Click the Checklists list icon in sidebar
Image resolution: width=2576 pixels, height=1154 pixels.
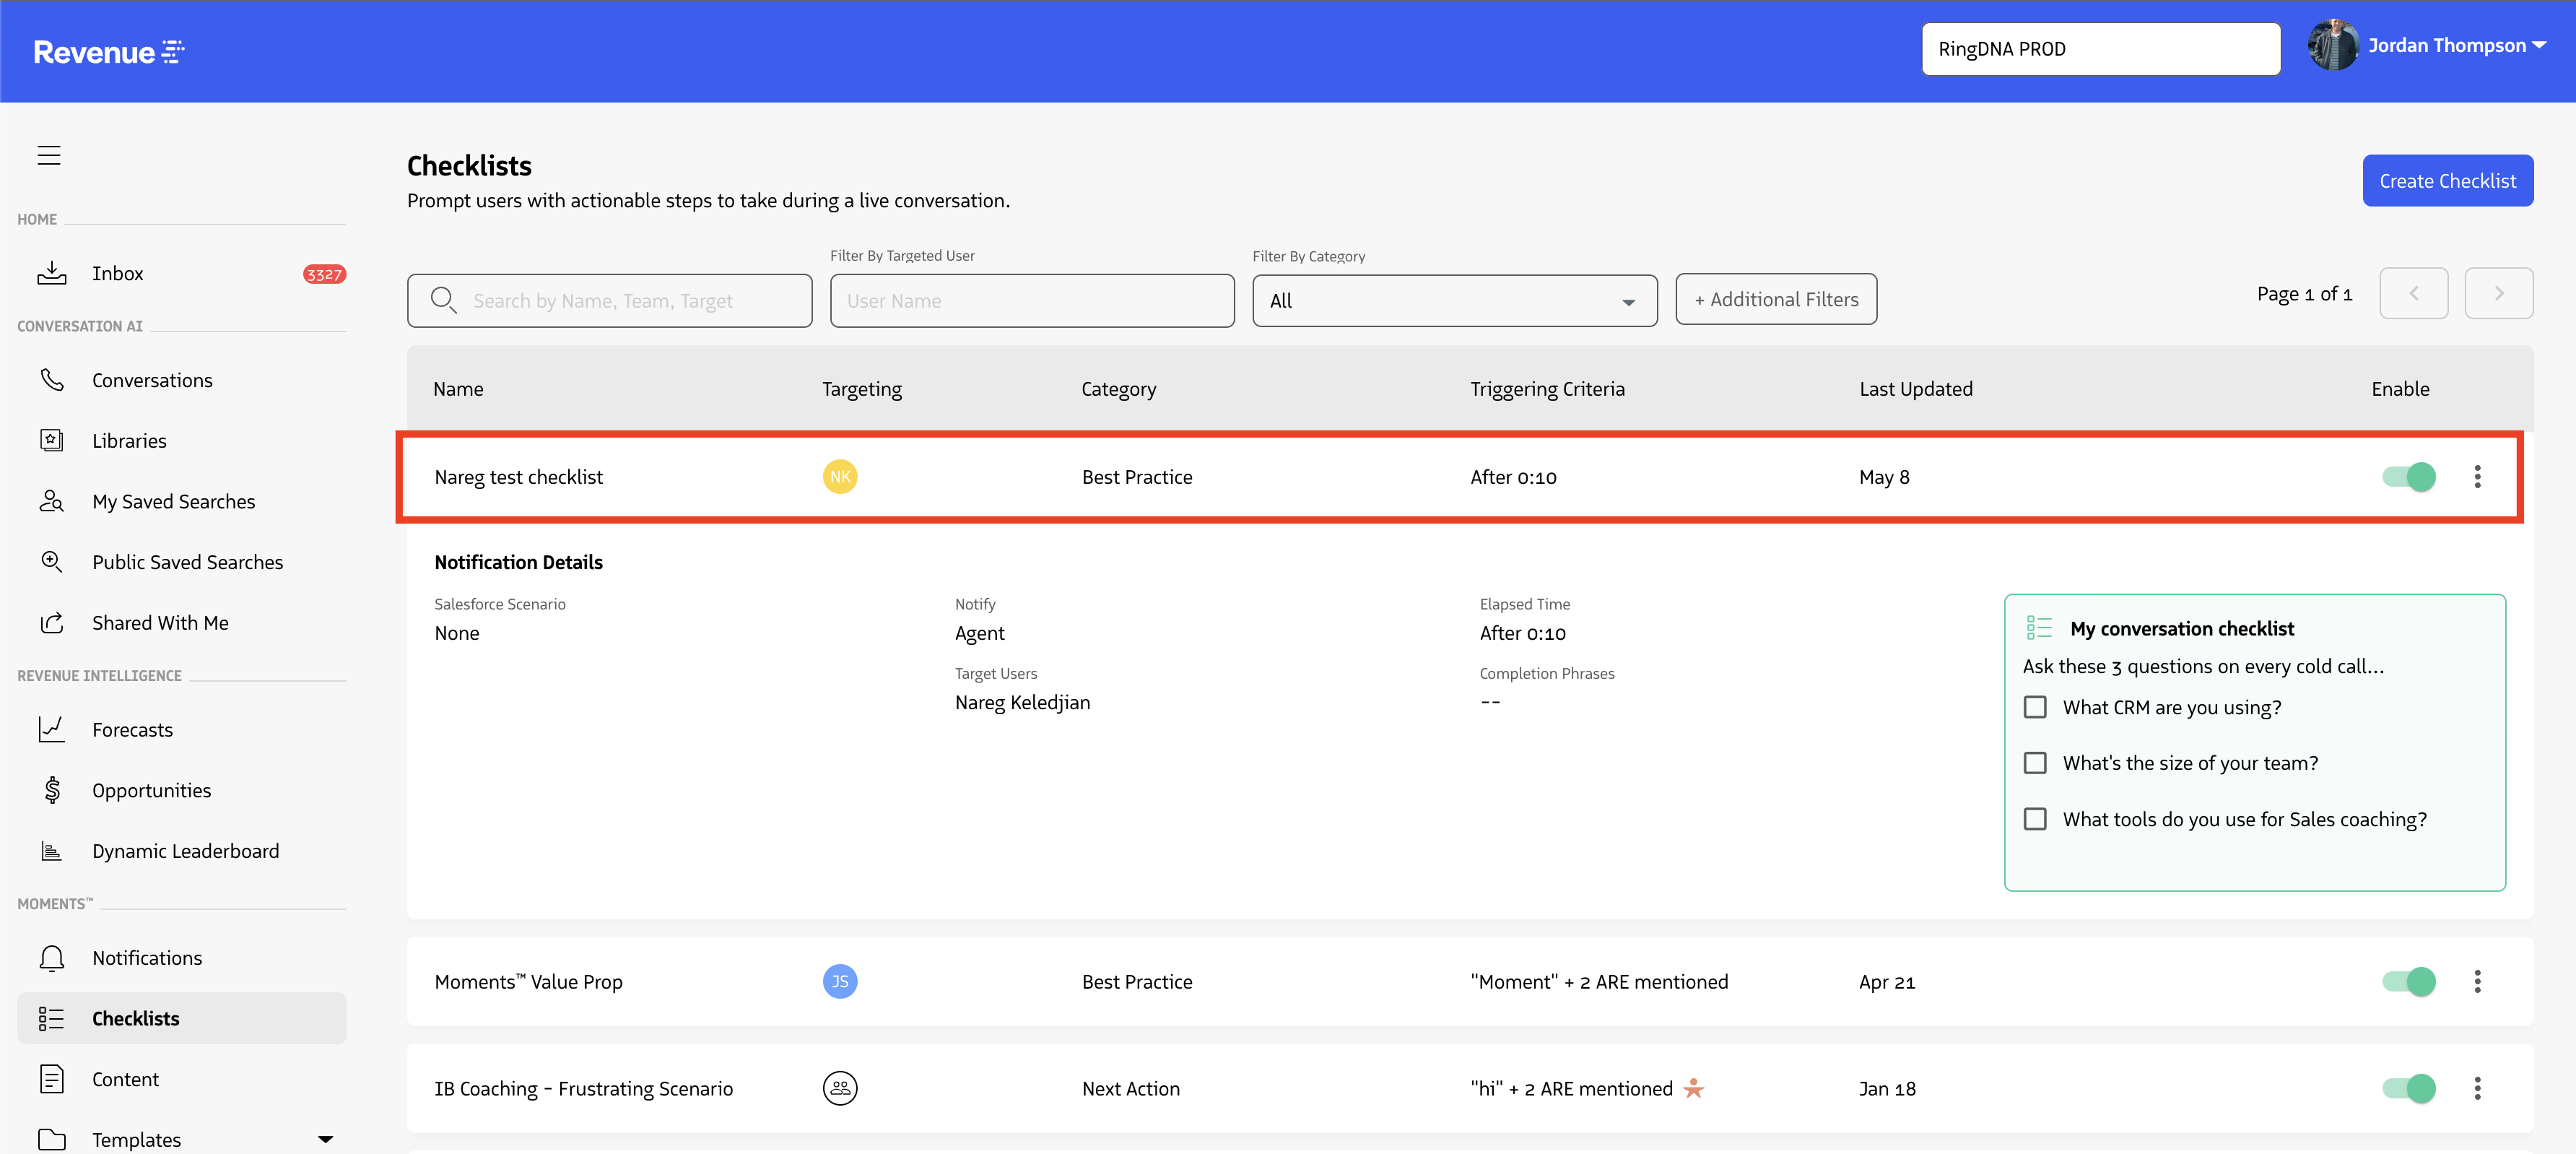pyautogui.click(x=52, y=1018)
